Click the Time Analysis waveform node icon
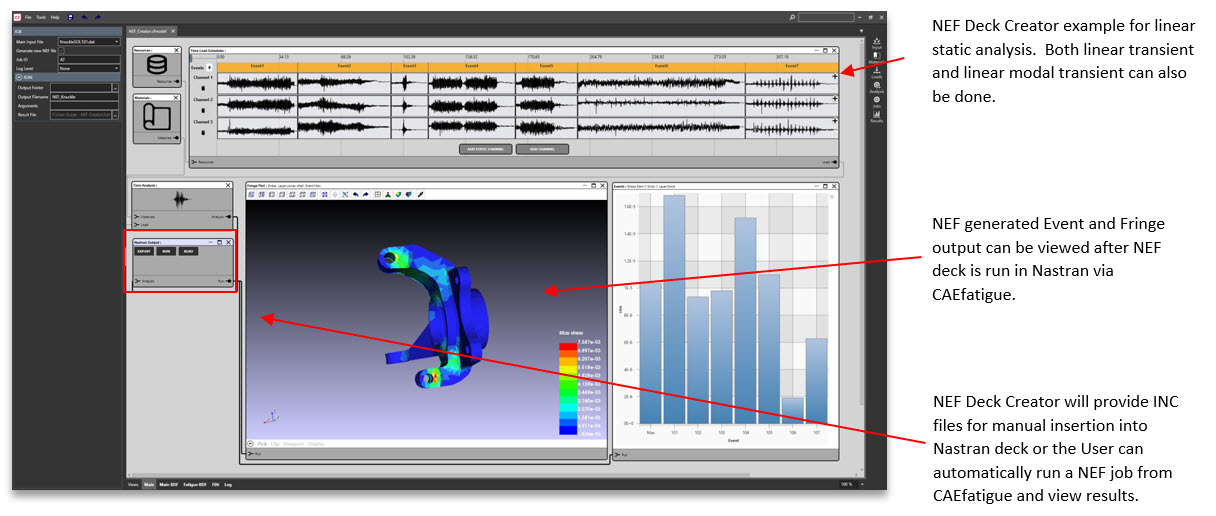This screenshot has width=1216, height=516. point(181,200)
